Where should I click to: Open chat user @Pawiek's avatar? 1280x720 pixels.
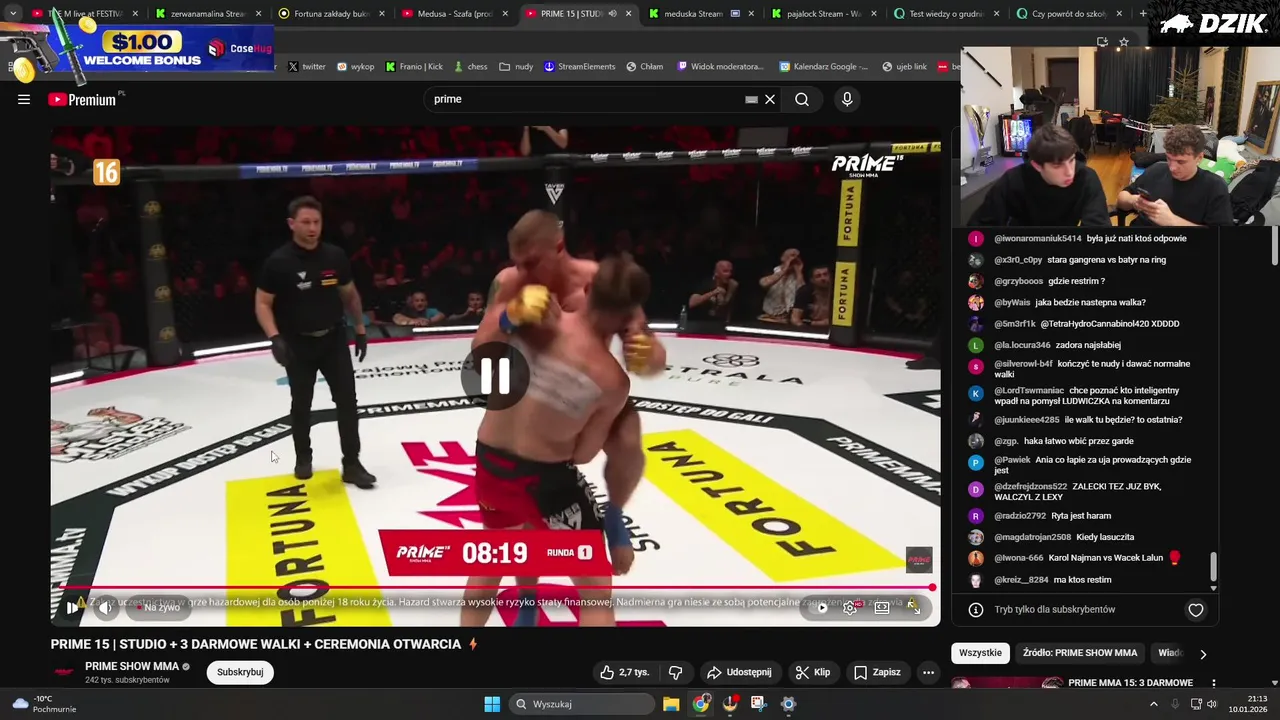click(976, 462)
